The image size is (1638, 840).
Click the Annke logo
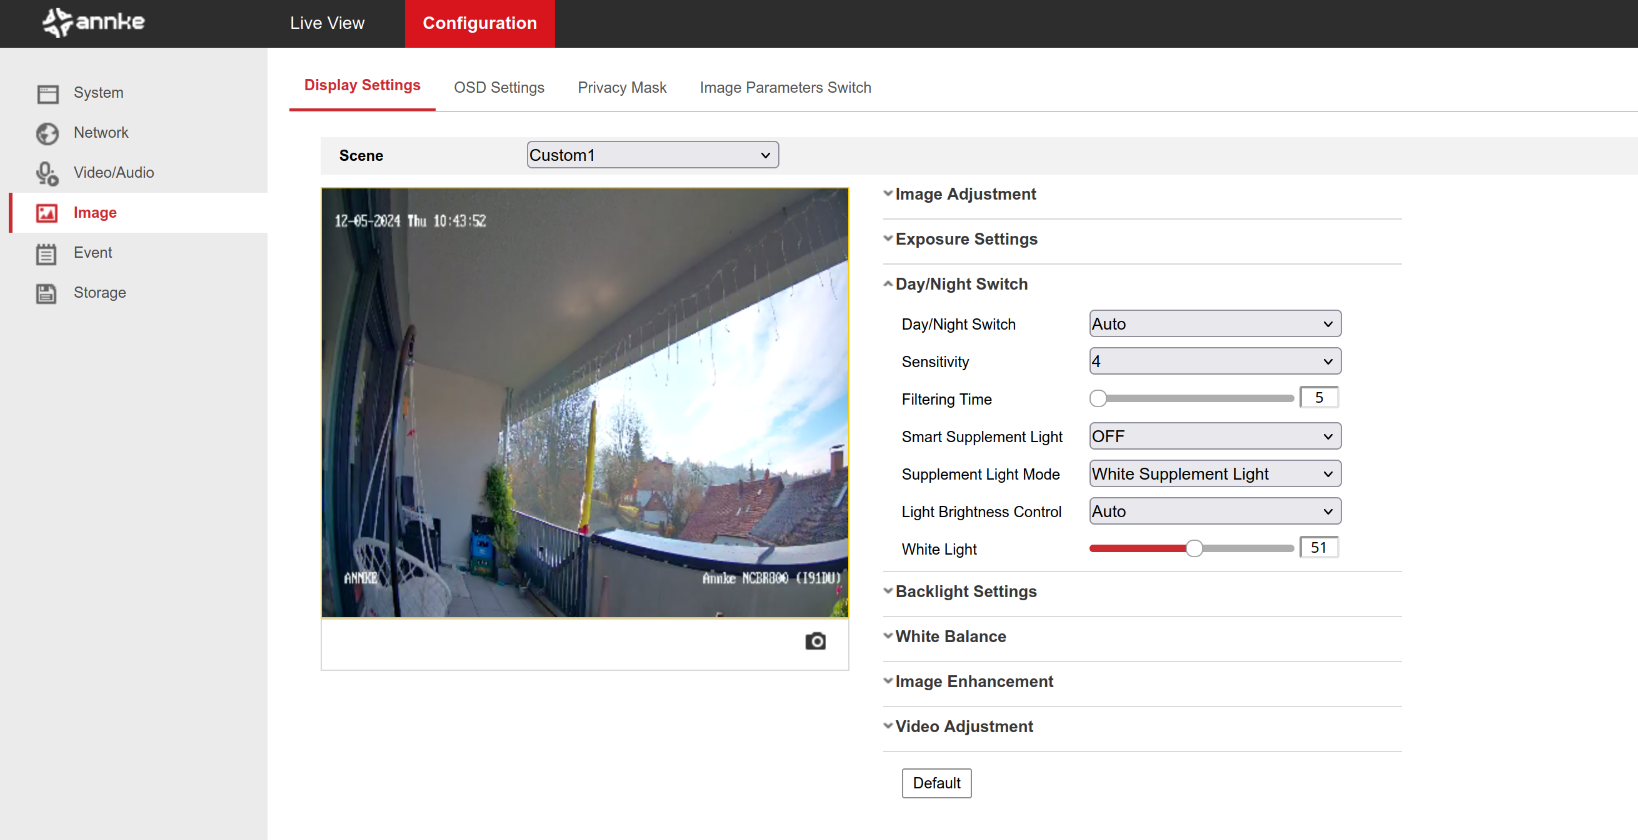tap(94, 22)
